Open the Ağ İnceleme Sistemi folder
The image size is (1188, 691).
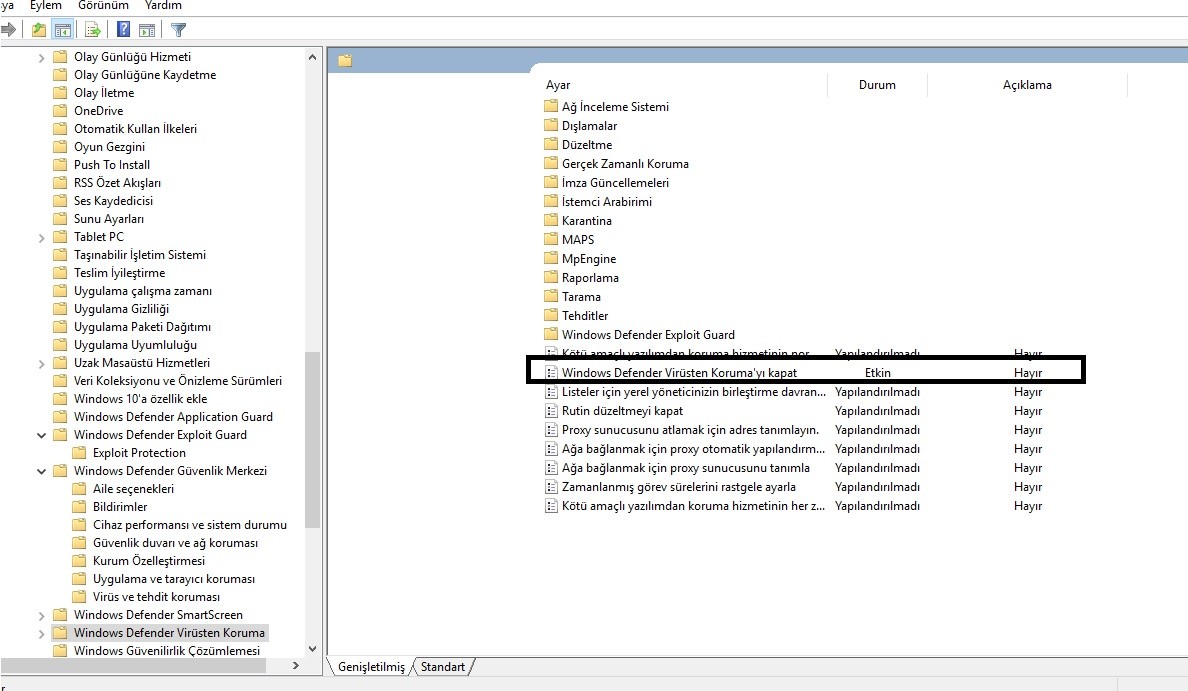[615, 107]
